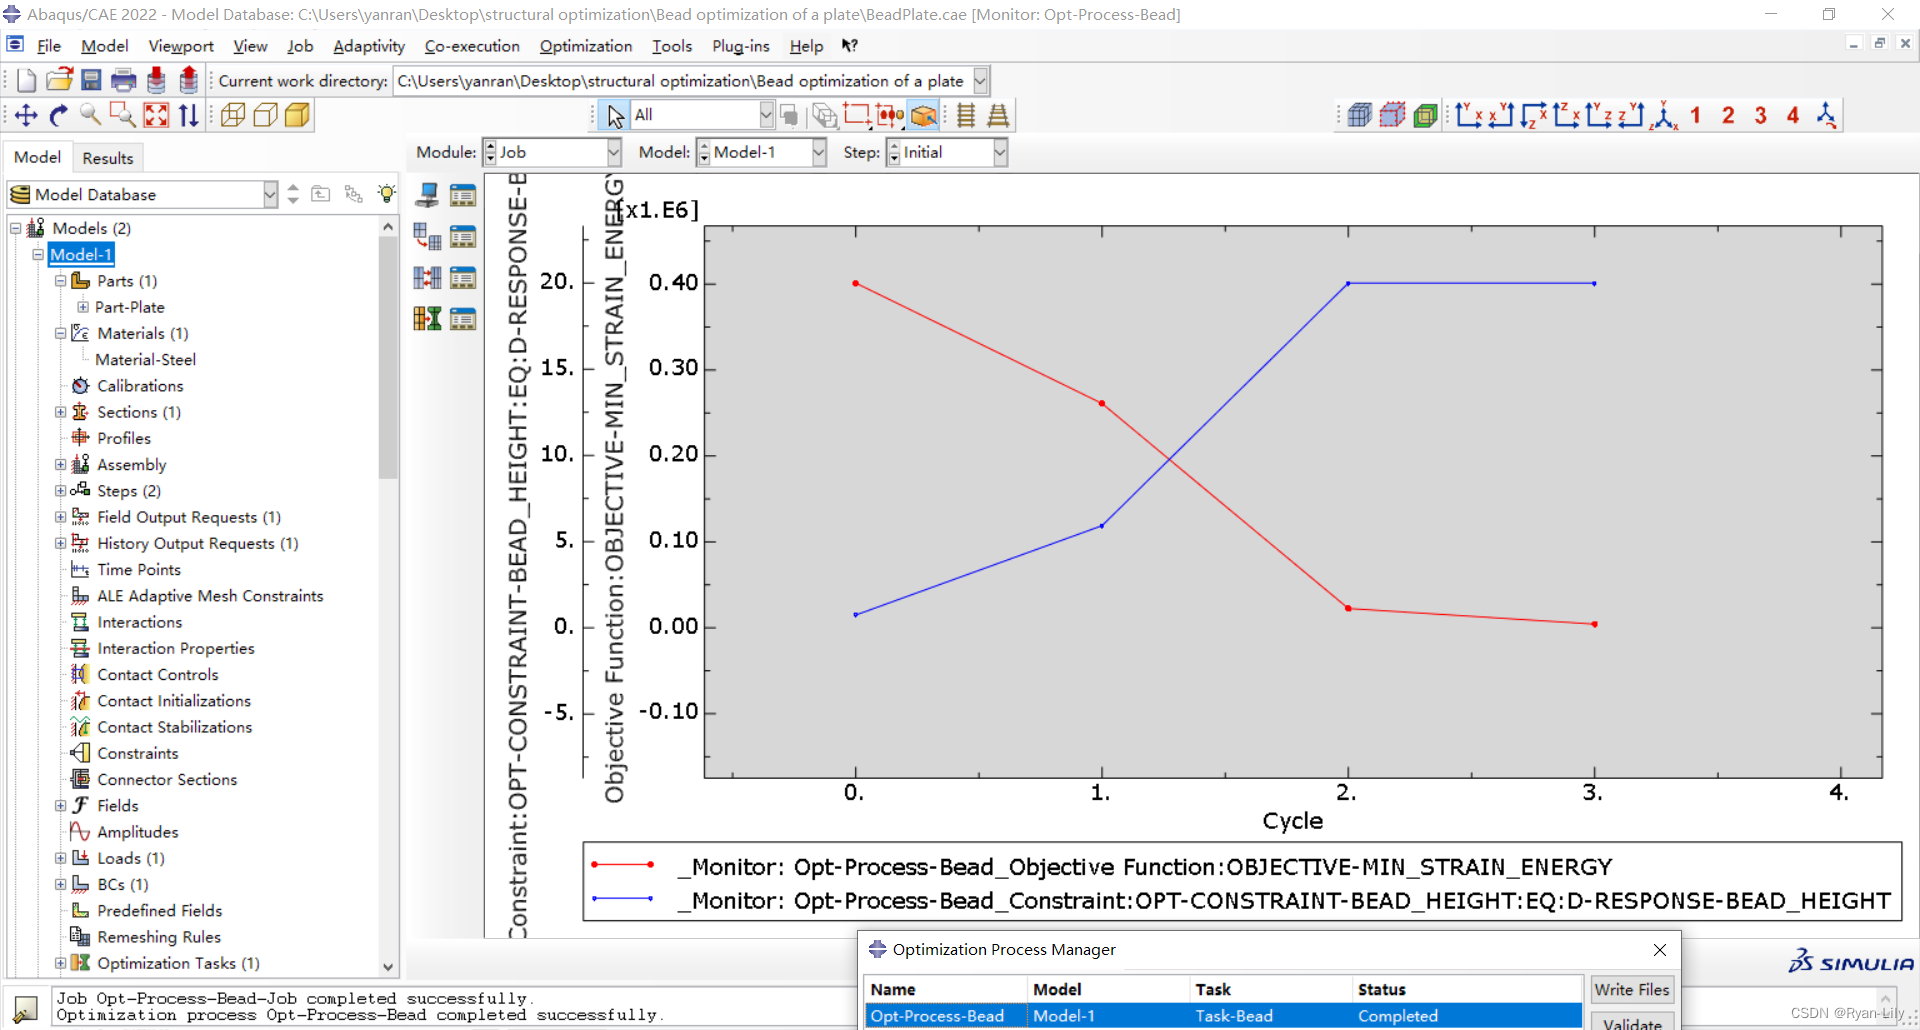Print the viewport
1920x1030 pixels.
pos(124,81)
